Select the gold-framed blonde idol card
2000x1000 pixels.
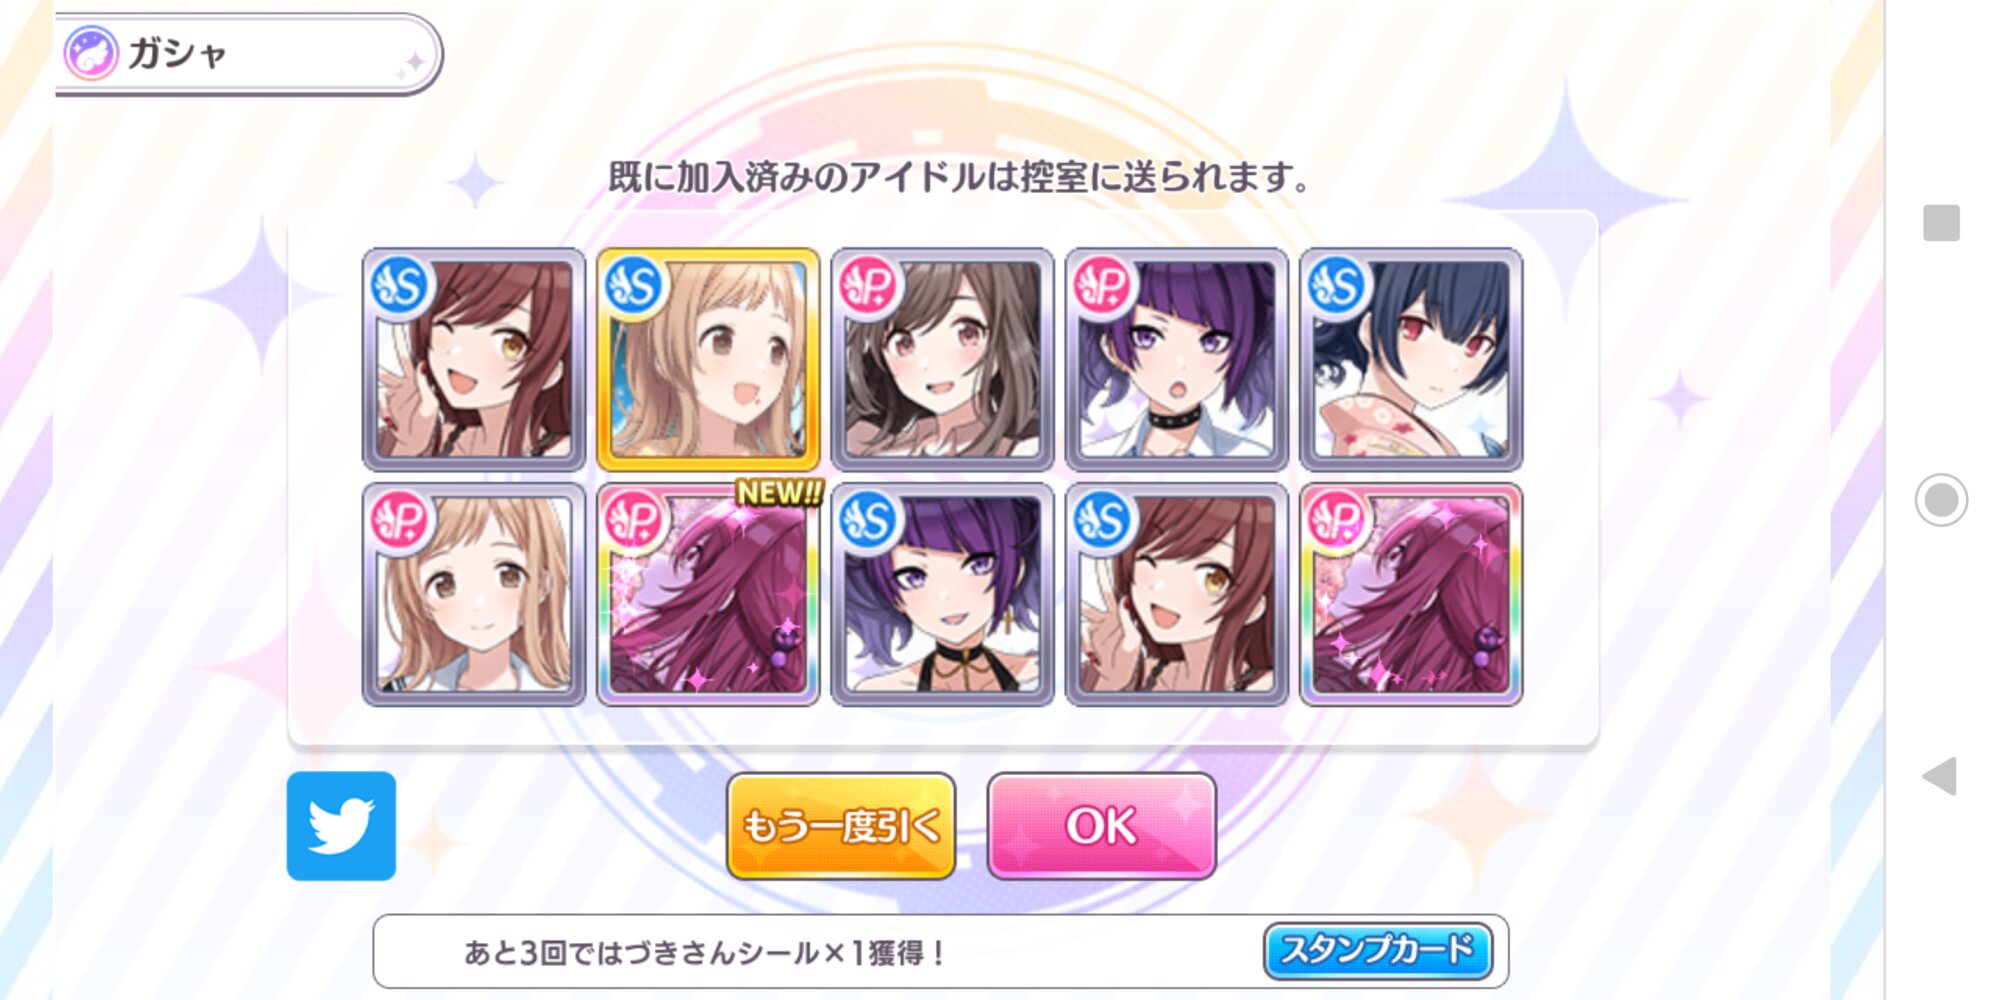pyautogui.click(x=708, y=360)
